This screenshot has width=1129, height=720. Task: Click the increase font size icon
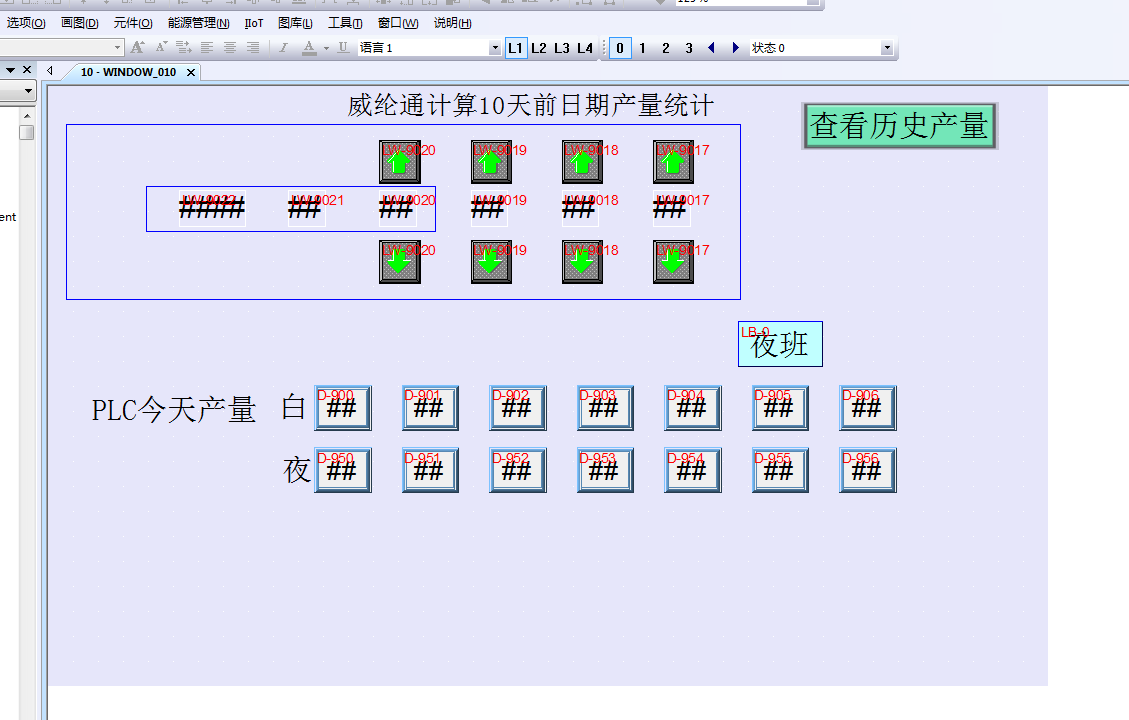(138, 48)
